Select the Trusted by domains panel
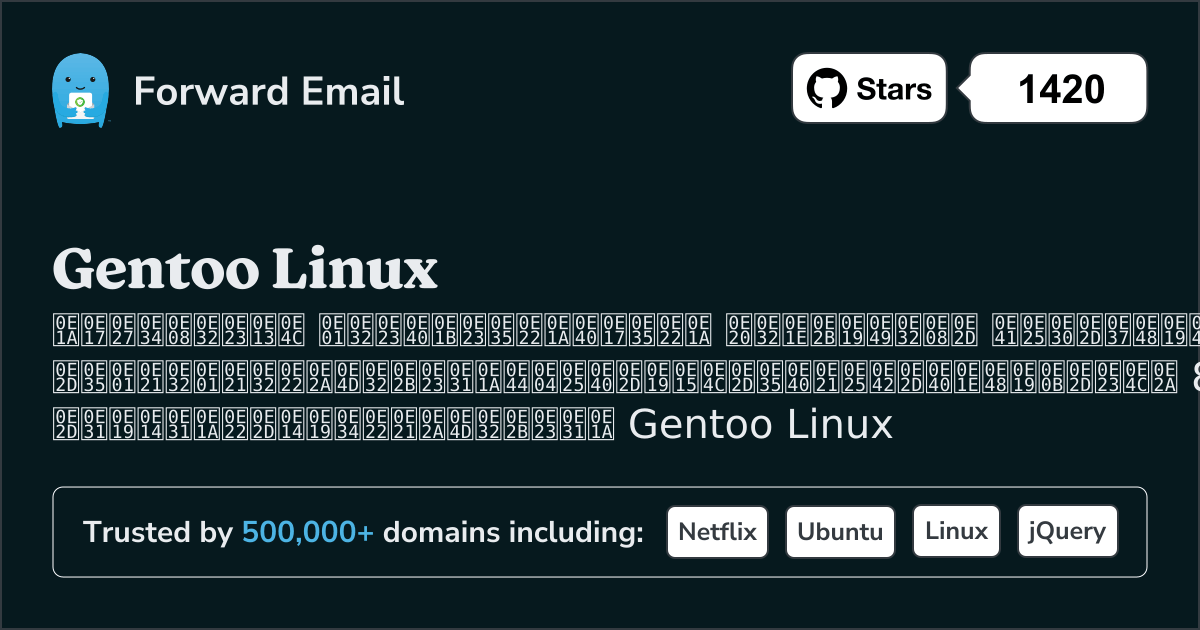Image resolution: width=1200 pixels, height=630 pixels. [600, 531]
